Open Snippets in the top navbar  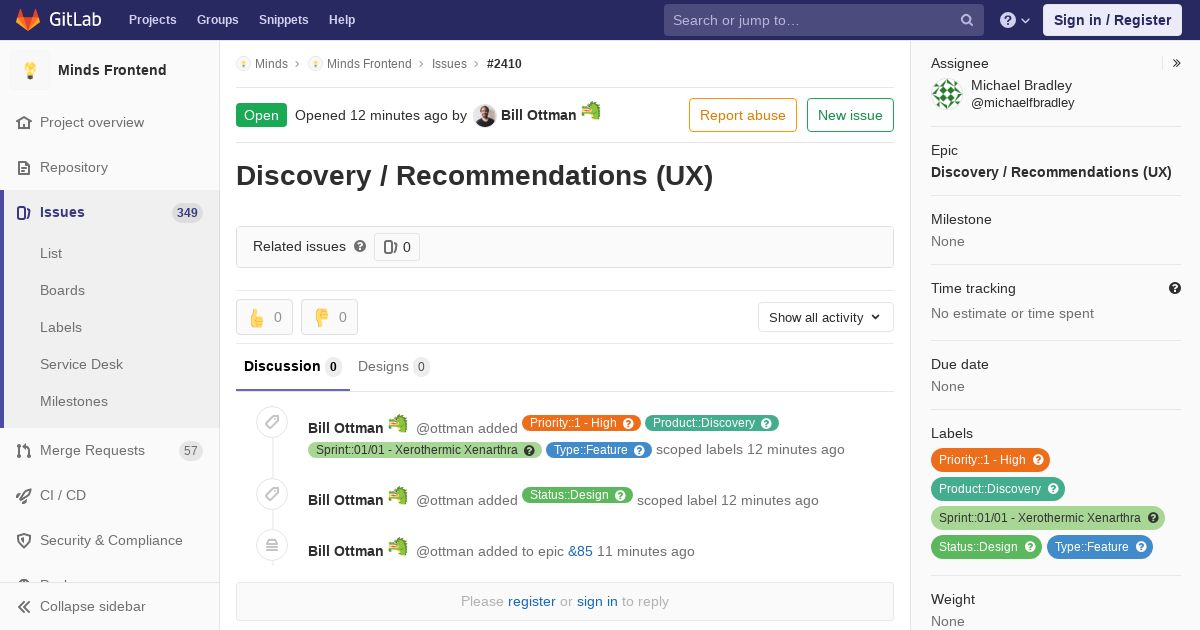coord(283,20)
